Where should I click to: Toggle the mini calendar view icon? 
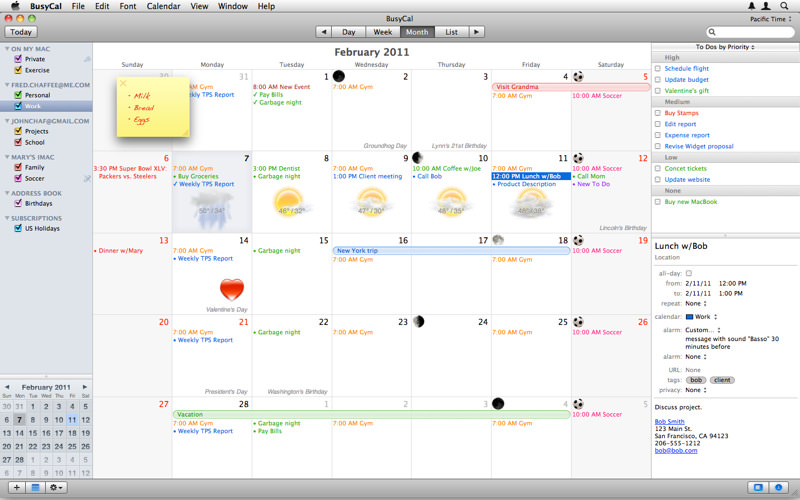tap(35, 487)
